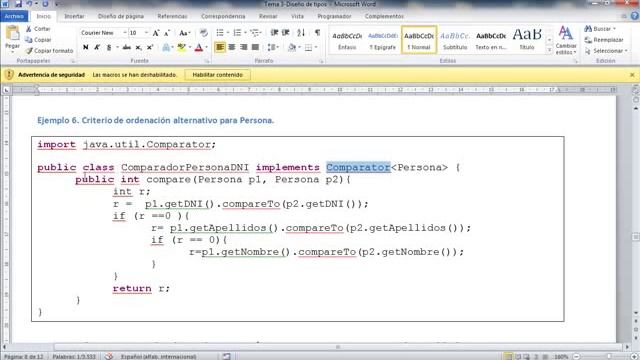Decrease paragraph indent
Image resolution: width=640 pixels, height=360 pixels.
(x=274, y=33)
